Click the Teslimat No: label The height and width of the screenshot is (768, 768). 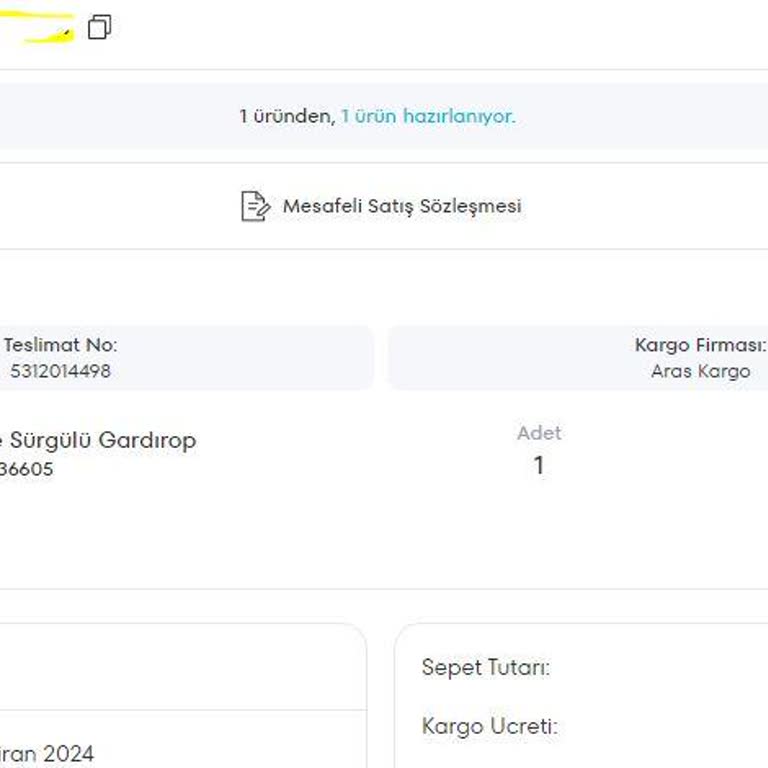[61, 345]
